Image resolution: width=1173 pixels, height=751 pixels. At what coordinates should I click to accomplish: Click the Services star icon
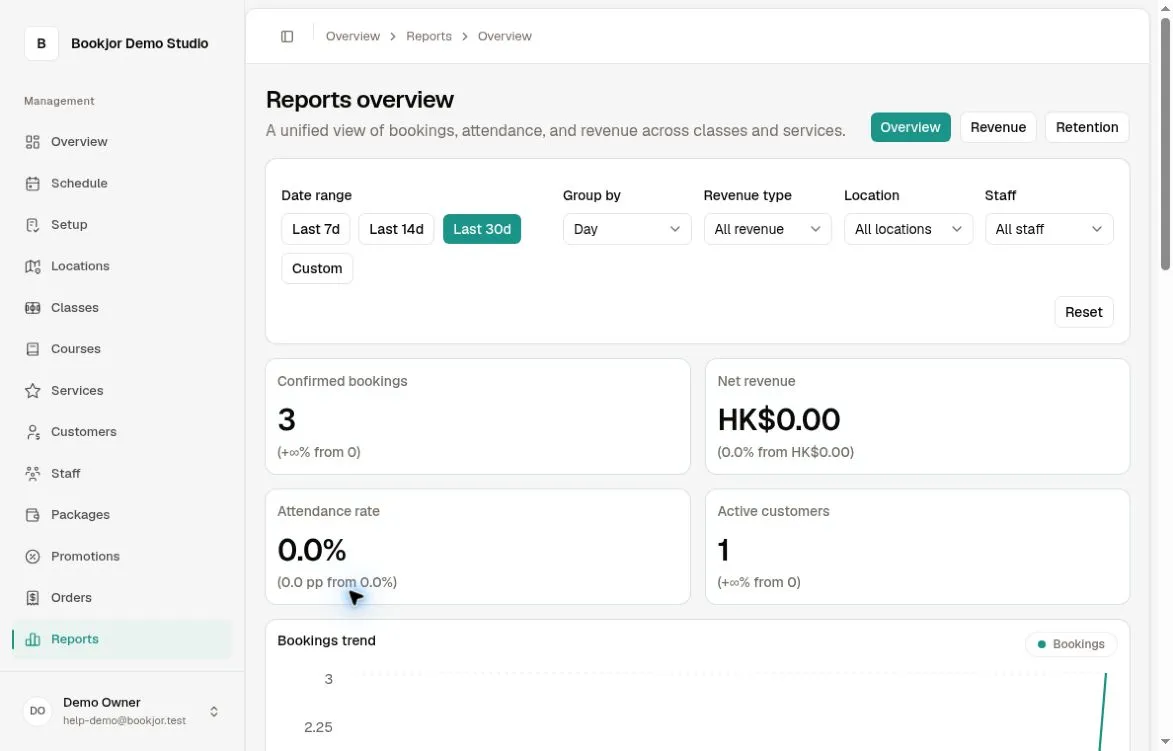[x=32, y=390]
